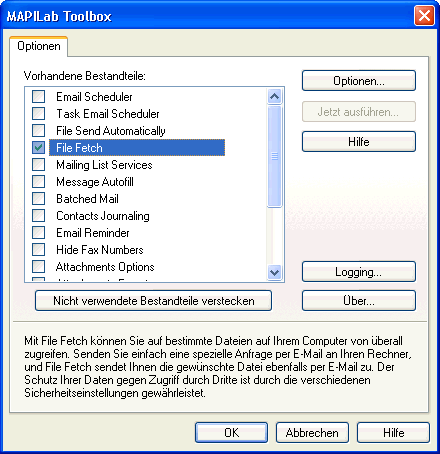Select the Optionen tab
Image resolution: width=440 pixels, height=454 pixels.
[x=39, y=46]
